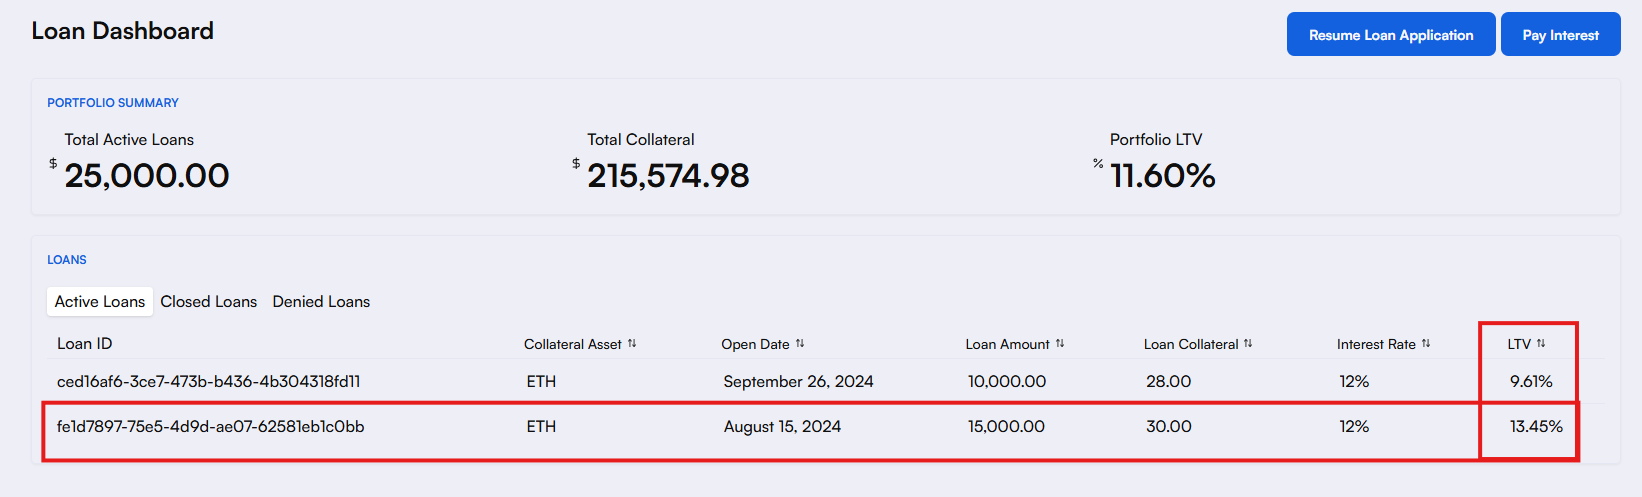This screenshot has height=497, width=1642.
Task: Sort by Collateral Asset sort icon
Action: click(x=632, y=343)
